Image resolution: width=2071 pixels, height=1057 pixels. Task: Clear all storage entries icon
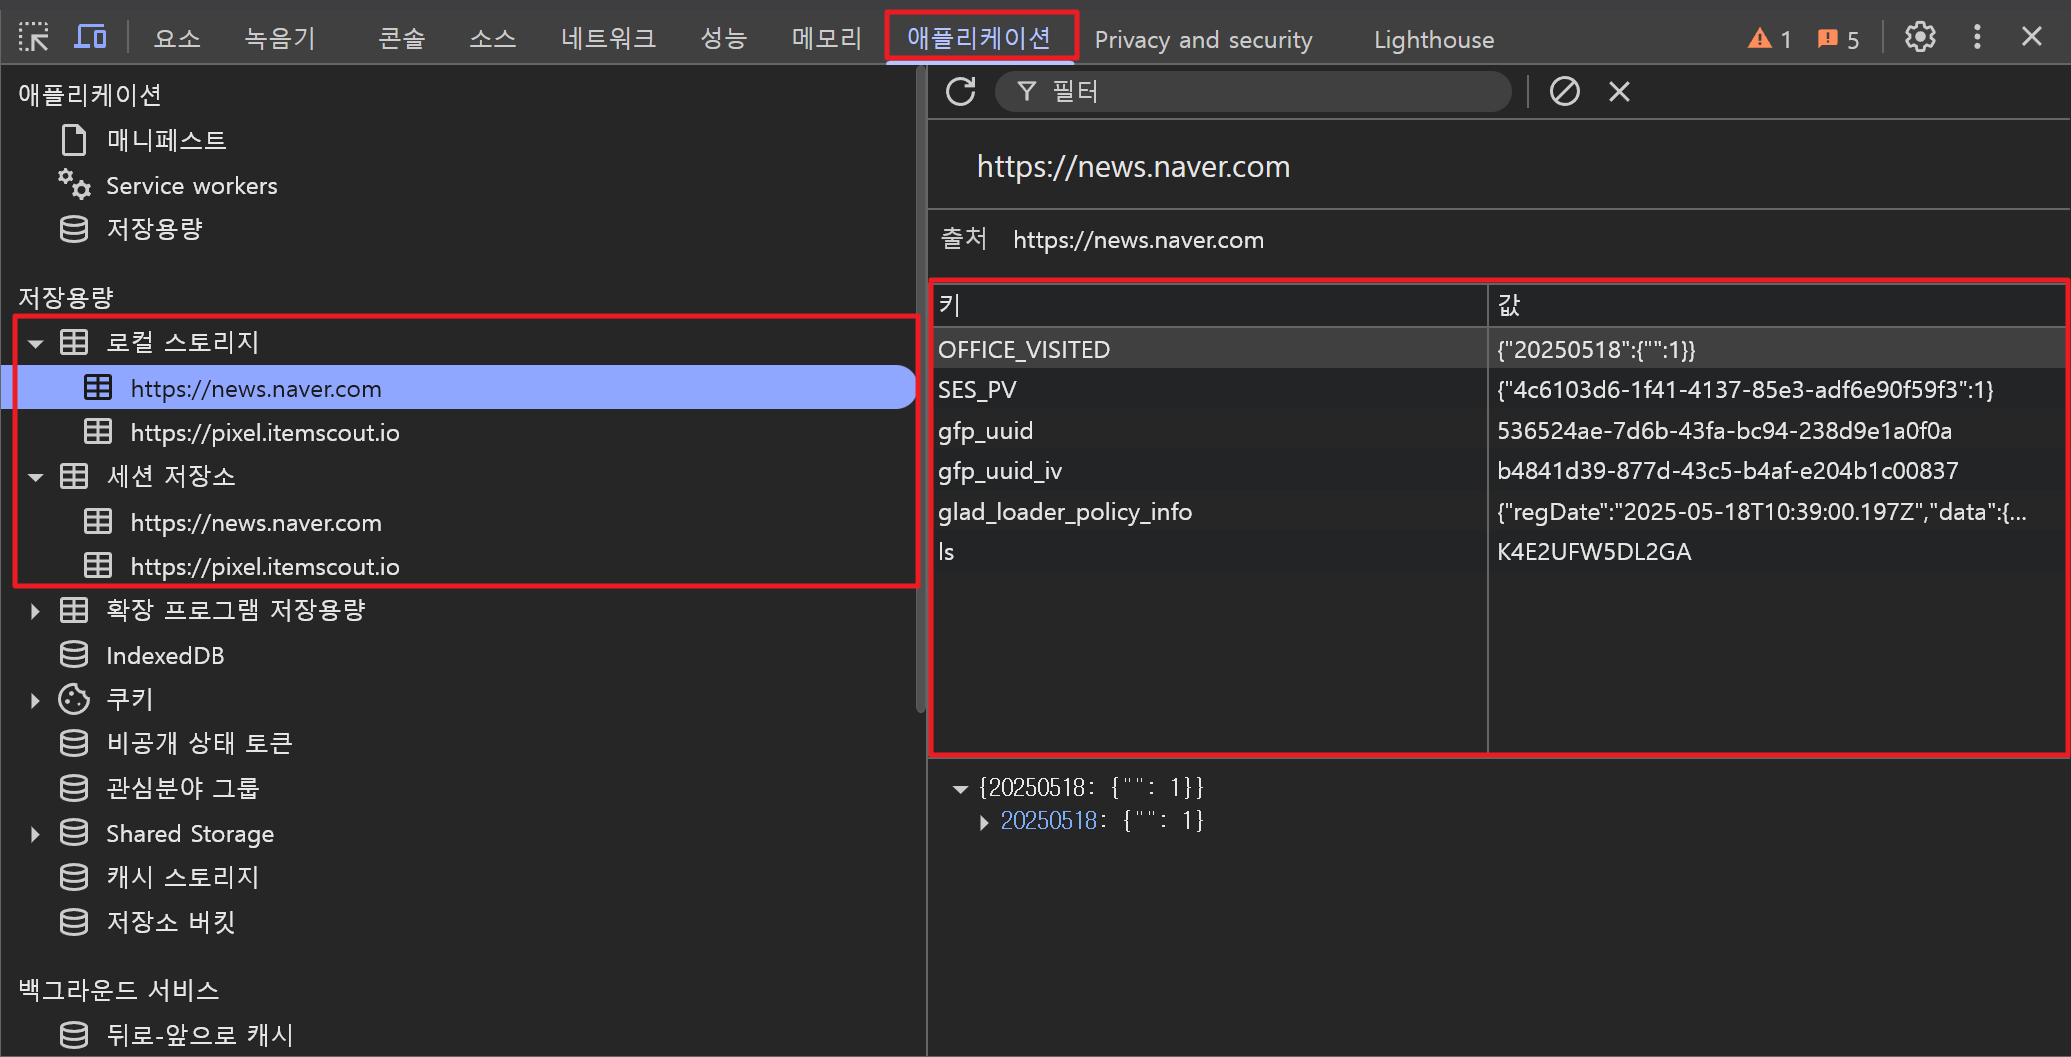1565,91
